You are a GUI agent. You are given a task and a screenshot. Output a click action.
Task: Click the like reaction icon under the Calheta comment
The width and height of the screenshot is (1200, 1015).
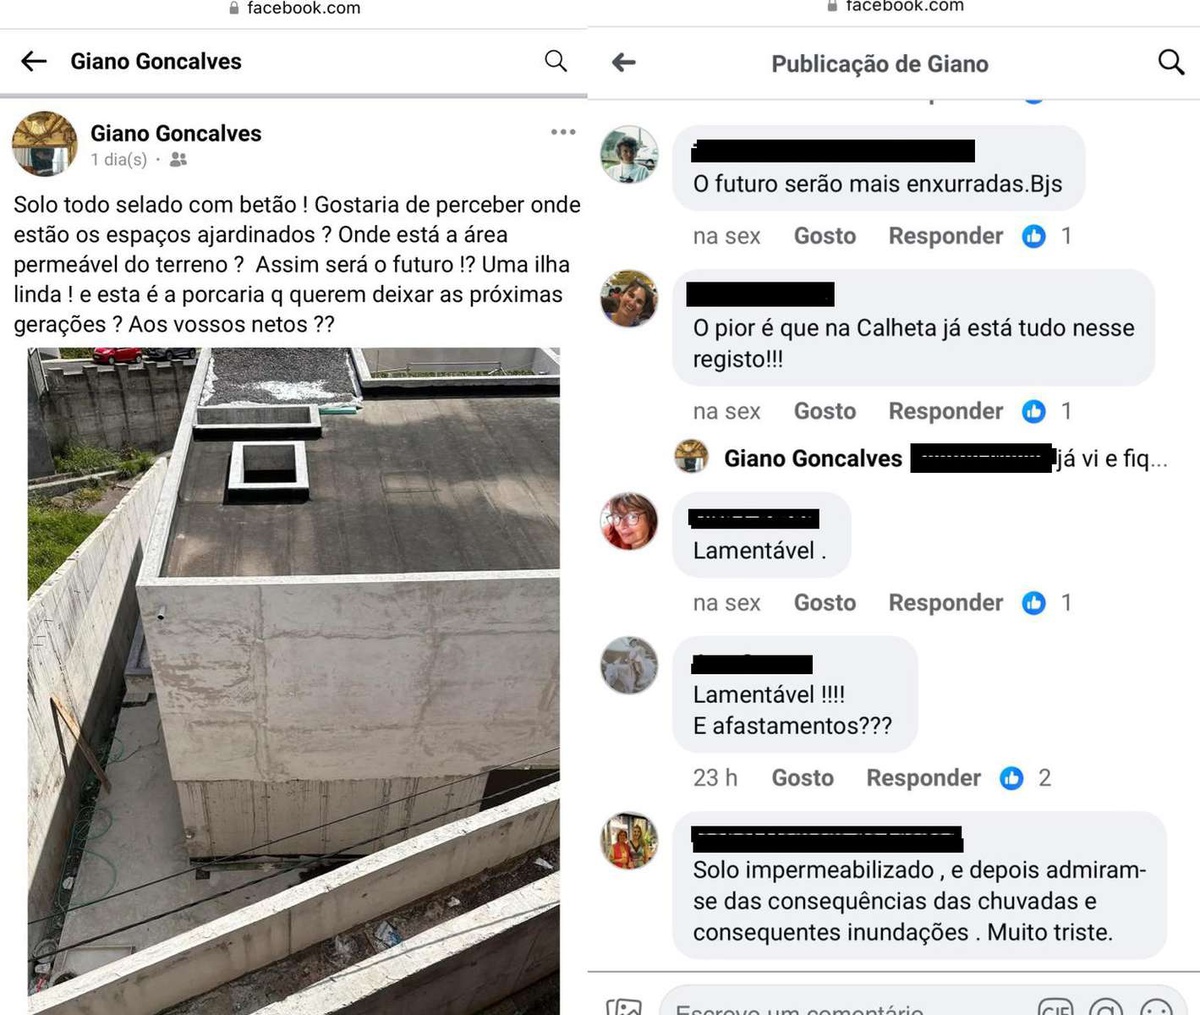(1034, 411)
